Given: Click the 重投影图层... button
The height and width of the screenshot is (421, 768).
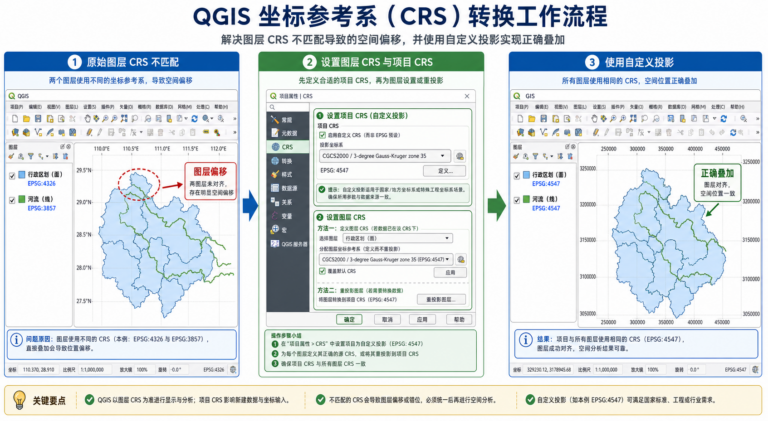Looking at the screenshot, I should (441, 299).
